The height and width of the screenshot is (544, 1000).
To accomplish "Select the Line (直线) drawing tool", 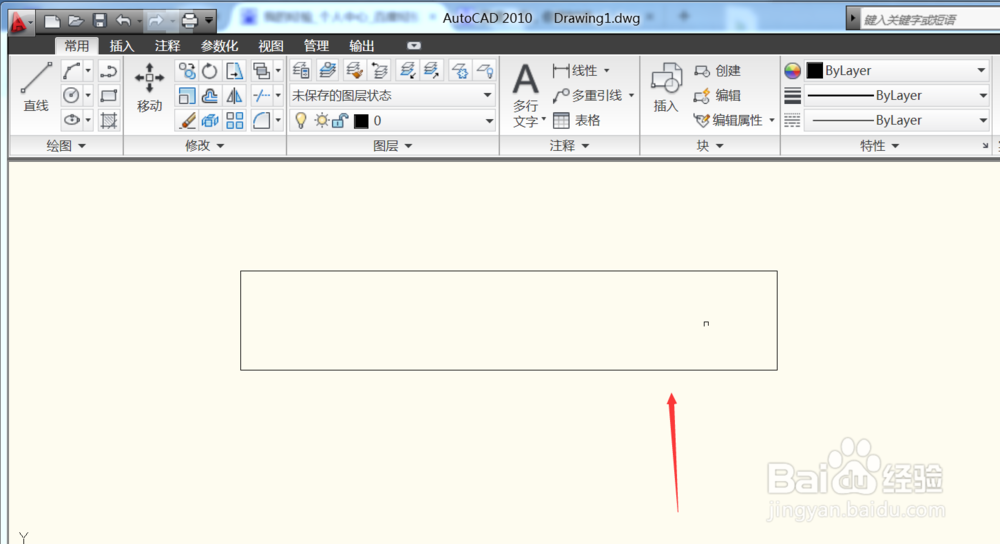I will (36, 87).
